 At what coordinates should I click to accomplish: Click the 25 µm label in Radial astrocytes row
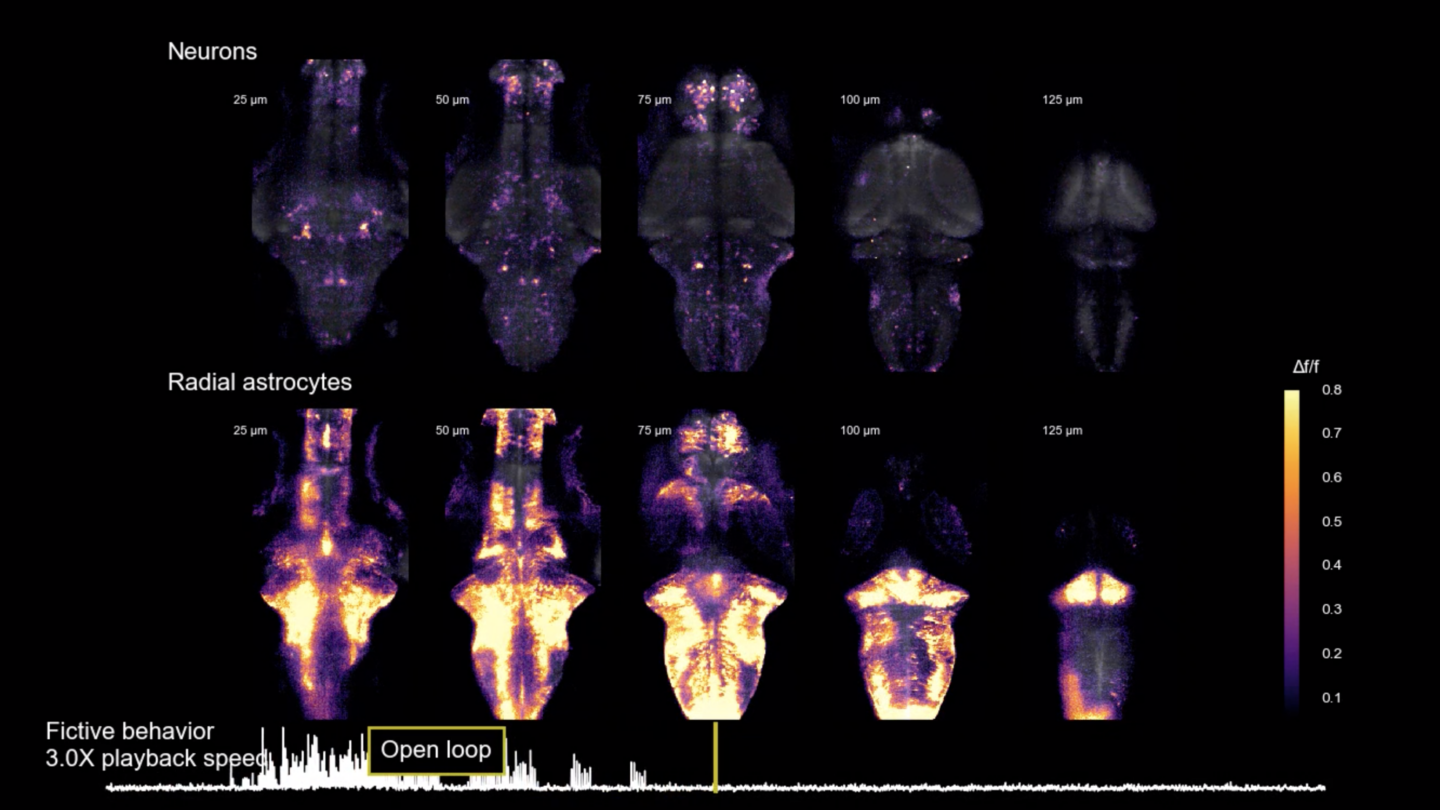250,431
